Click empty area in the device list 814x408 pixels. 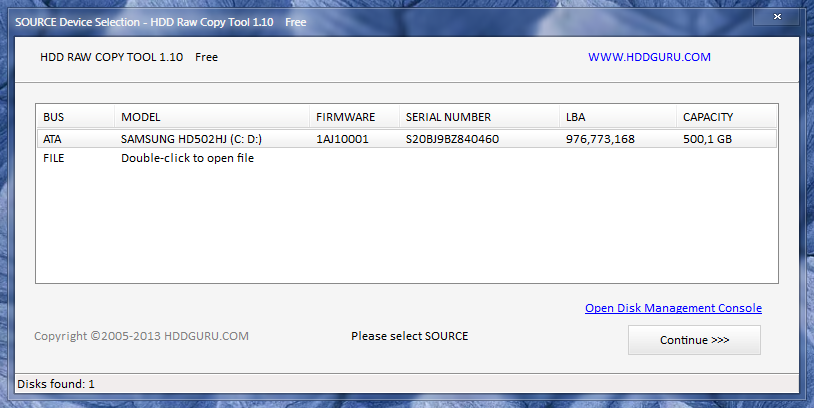pyautogui.click(x=400, y=230)
